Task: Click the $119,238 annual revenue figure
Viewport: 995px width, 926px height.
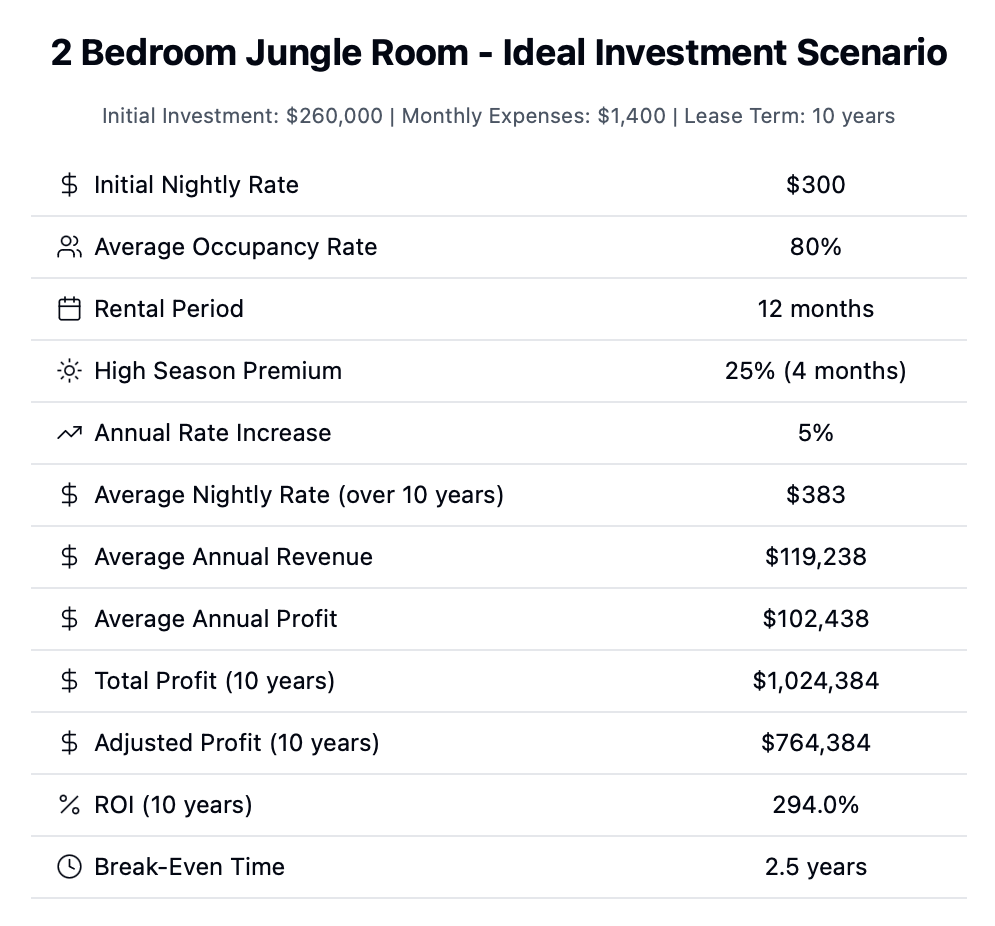Action: click(x=815, y=557)
